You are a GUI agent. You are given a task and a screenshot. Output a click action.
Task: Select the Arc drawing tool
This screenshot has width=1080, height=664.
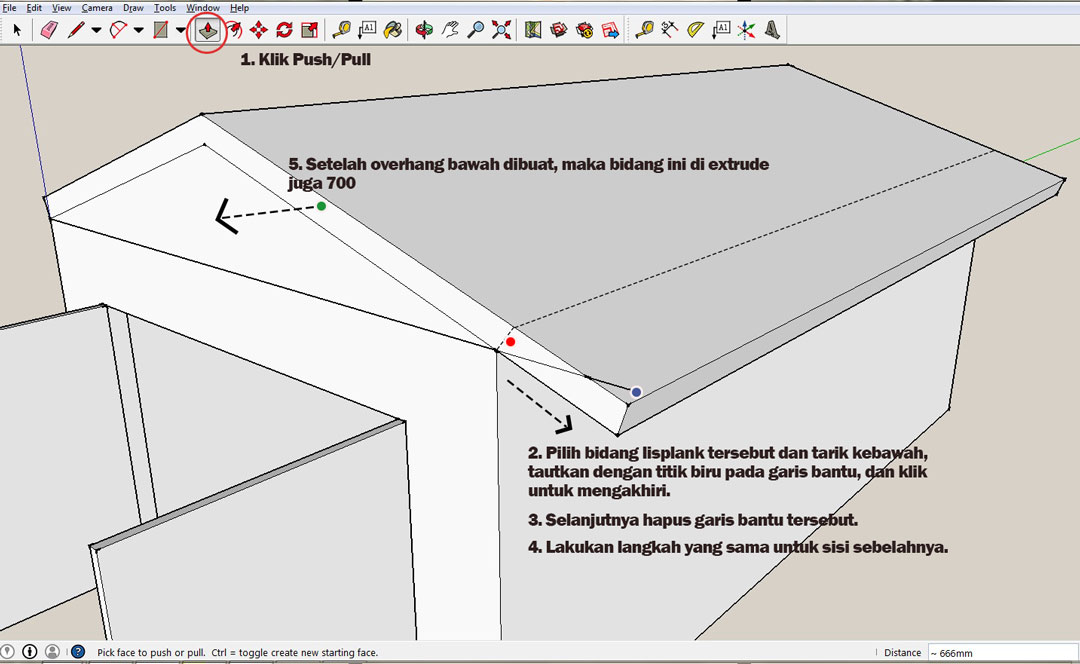tap(118, 30)
